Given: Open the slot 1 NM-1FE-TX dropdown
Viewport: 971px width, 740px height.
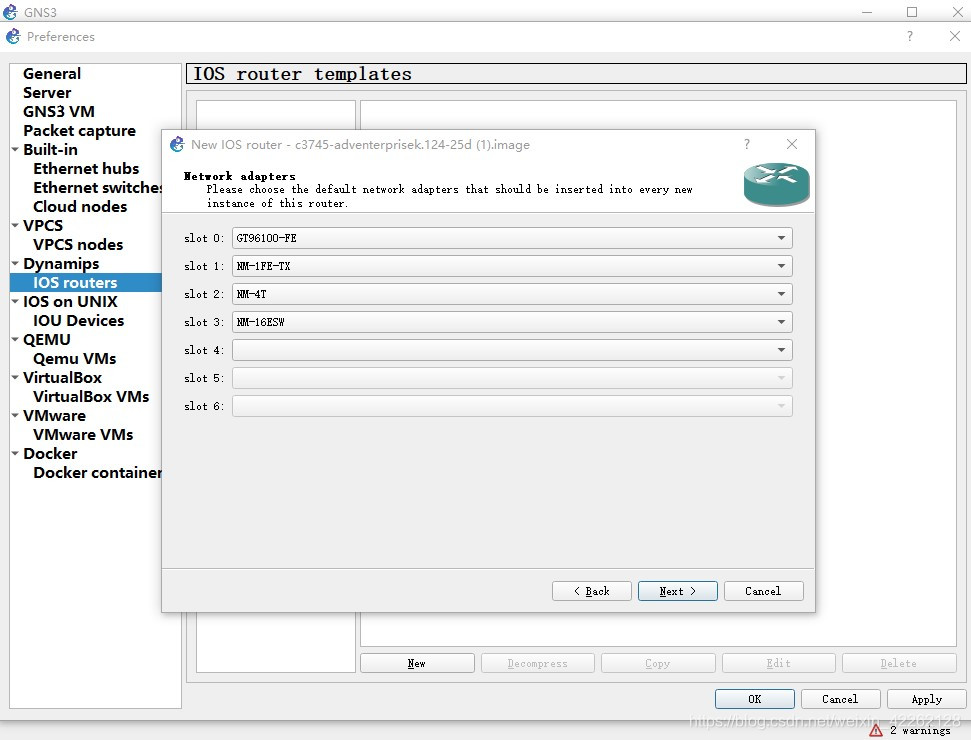Looking at the screenshot, I should pyautogui.click(x=512, y=266).
